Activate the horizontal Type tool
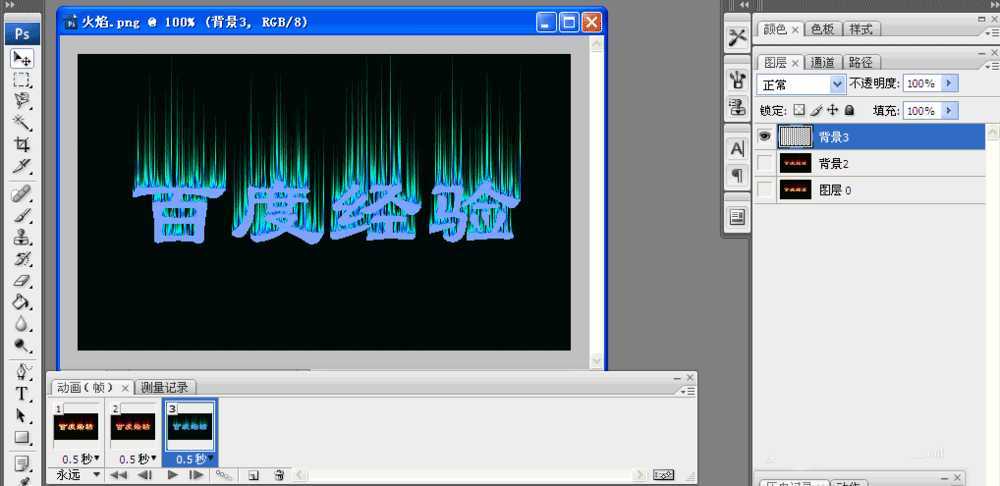The image size is (1000, 486). (22, 393)
